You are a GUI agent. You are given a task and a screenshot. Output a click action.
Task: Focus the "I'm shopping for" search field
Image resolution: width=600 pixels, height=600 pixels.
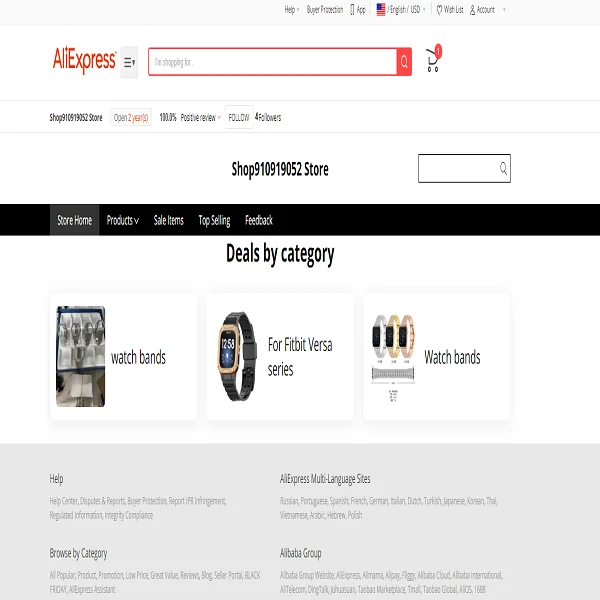(272, 62)
